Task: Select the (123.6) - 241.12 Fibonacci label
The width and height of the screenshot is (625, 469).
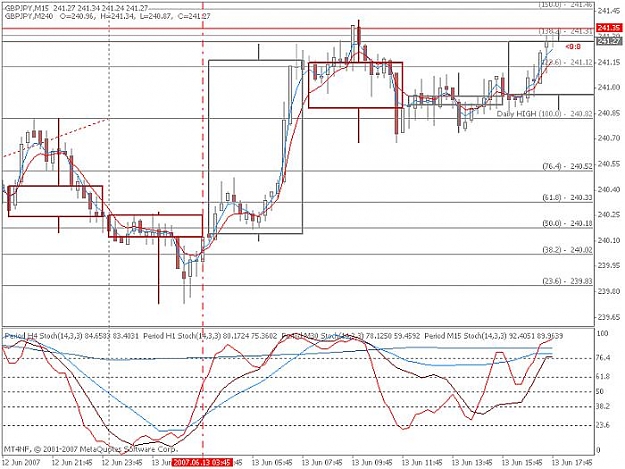Action: tap(568, 62)
